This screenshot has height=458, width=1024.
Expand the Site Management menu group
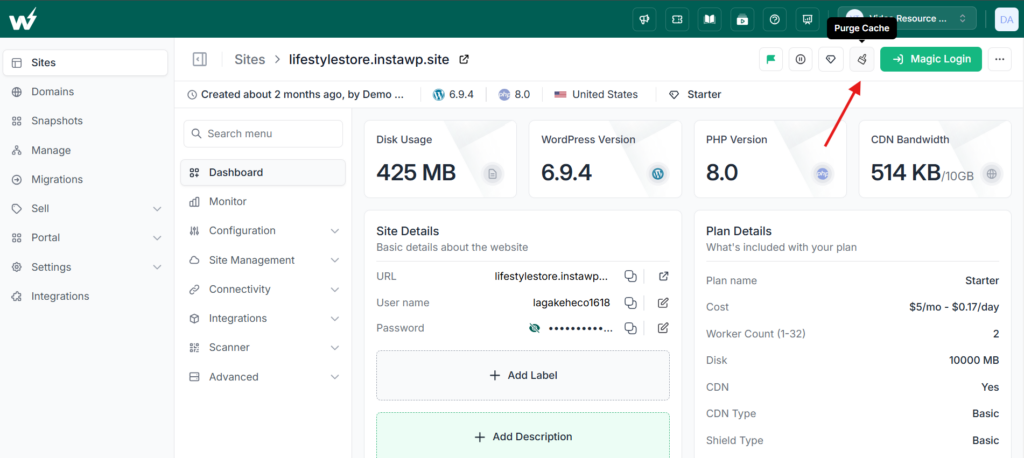pyautogui.click(x=335, y=260)
